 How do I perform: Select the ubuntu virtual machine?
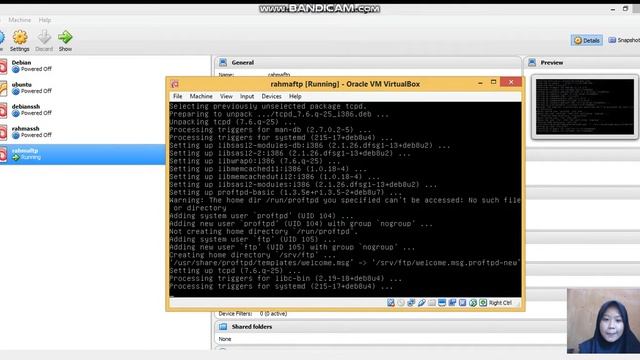[x=105, y=88]
